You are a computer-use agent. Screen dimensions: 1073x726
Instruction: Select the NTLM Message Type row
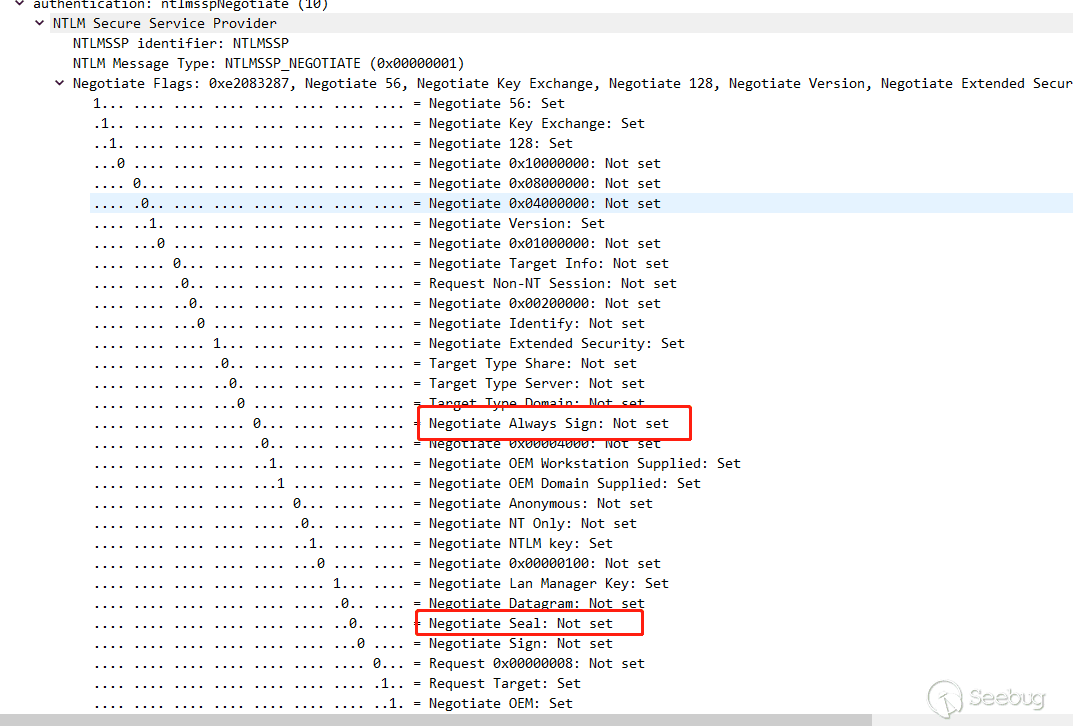click(x=268, y=63)
